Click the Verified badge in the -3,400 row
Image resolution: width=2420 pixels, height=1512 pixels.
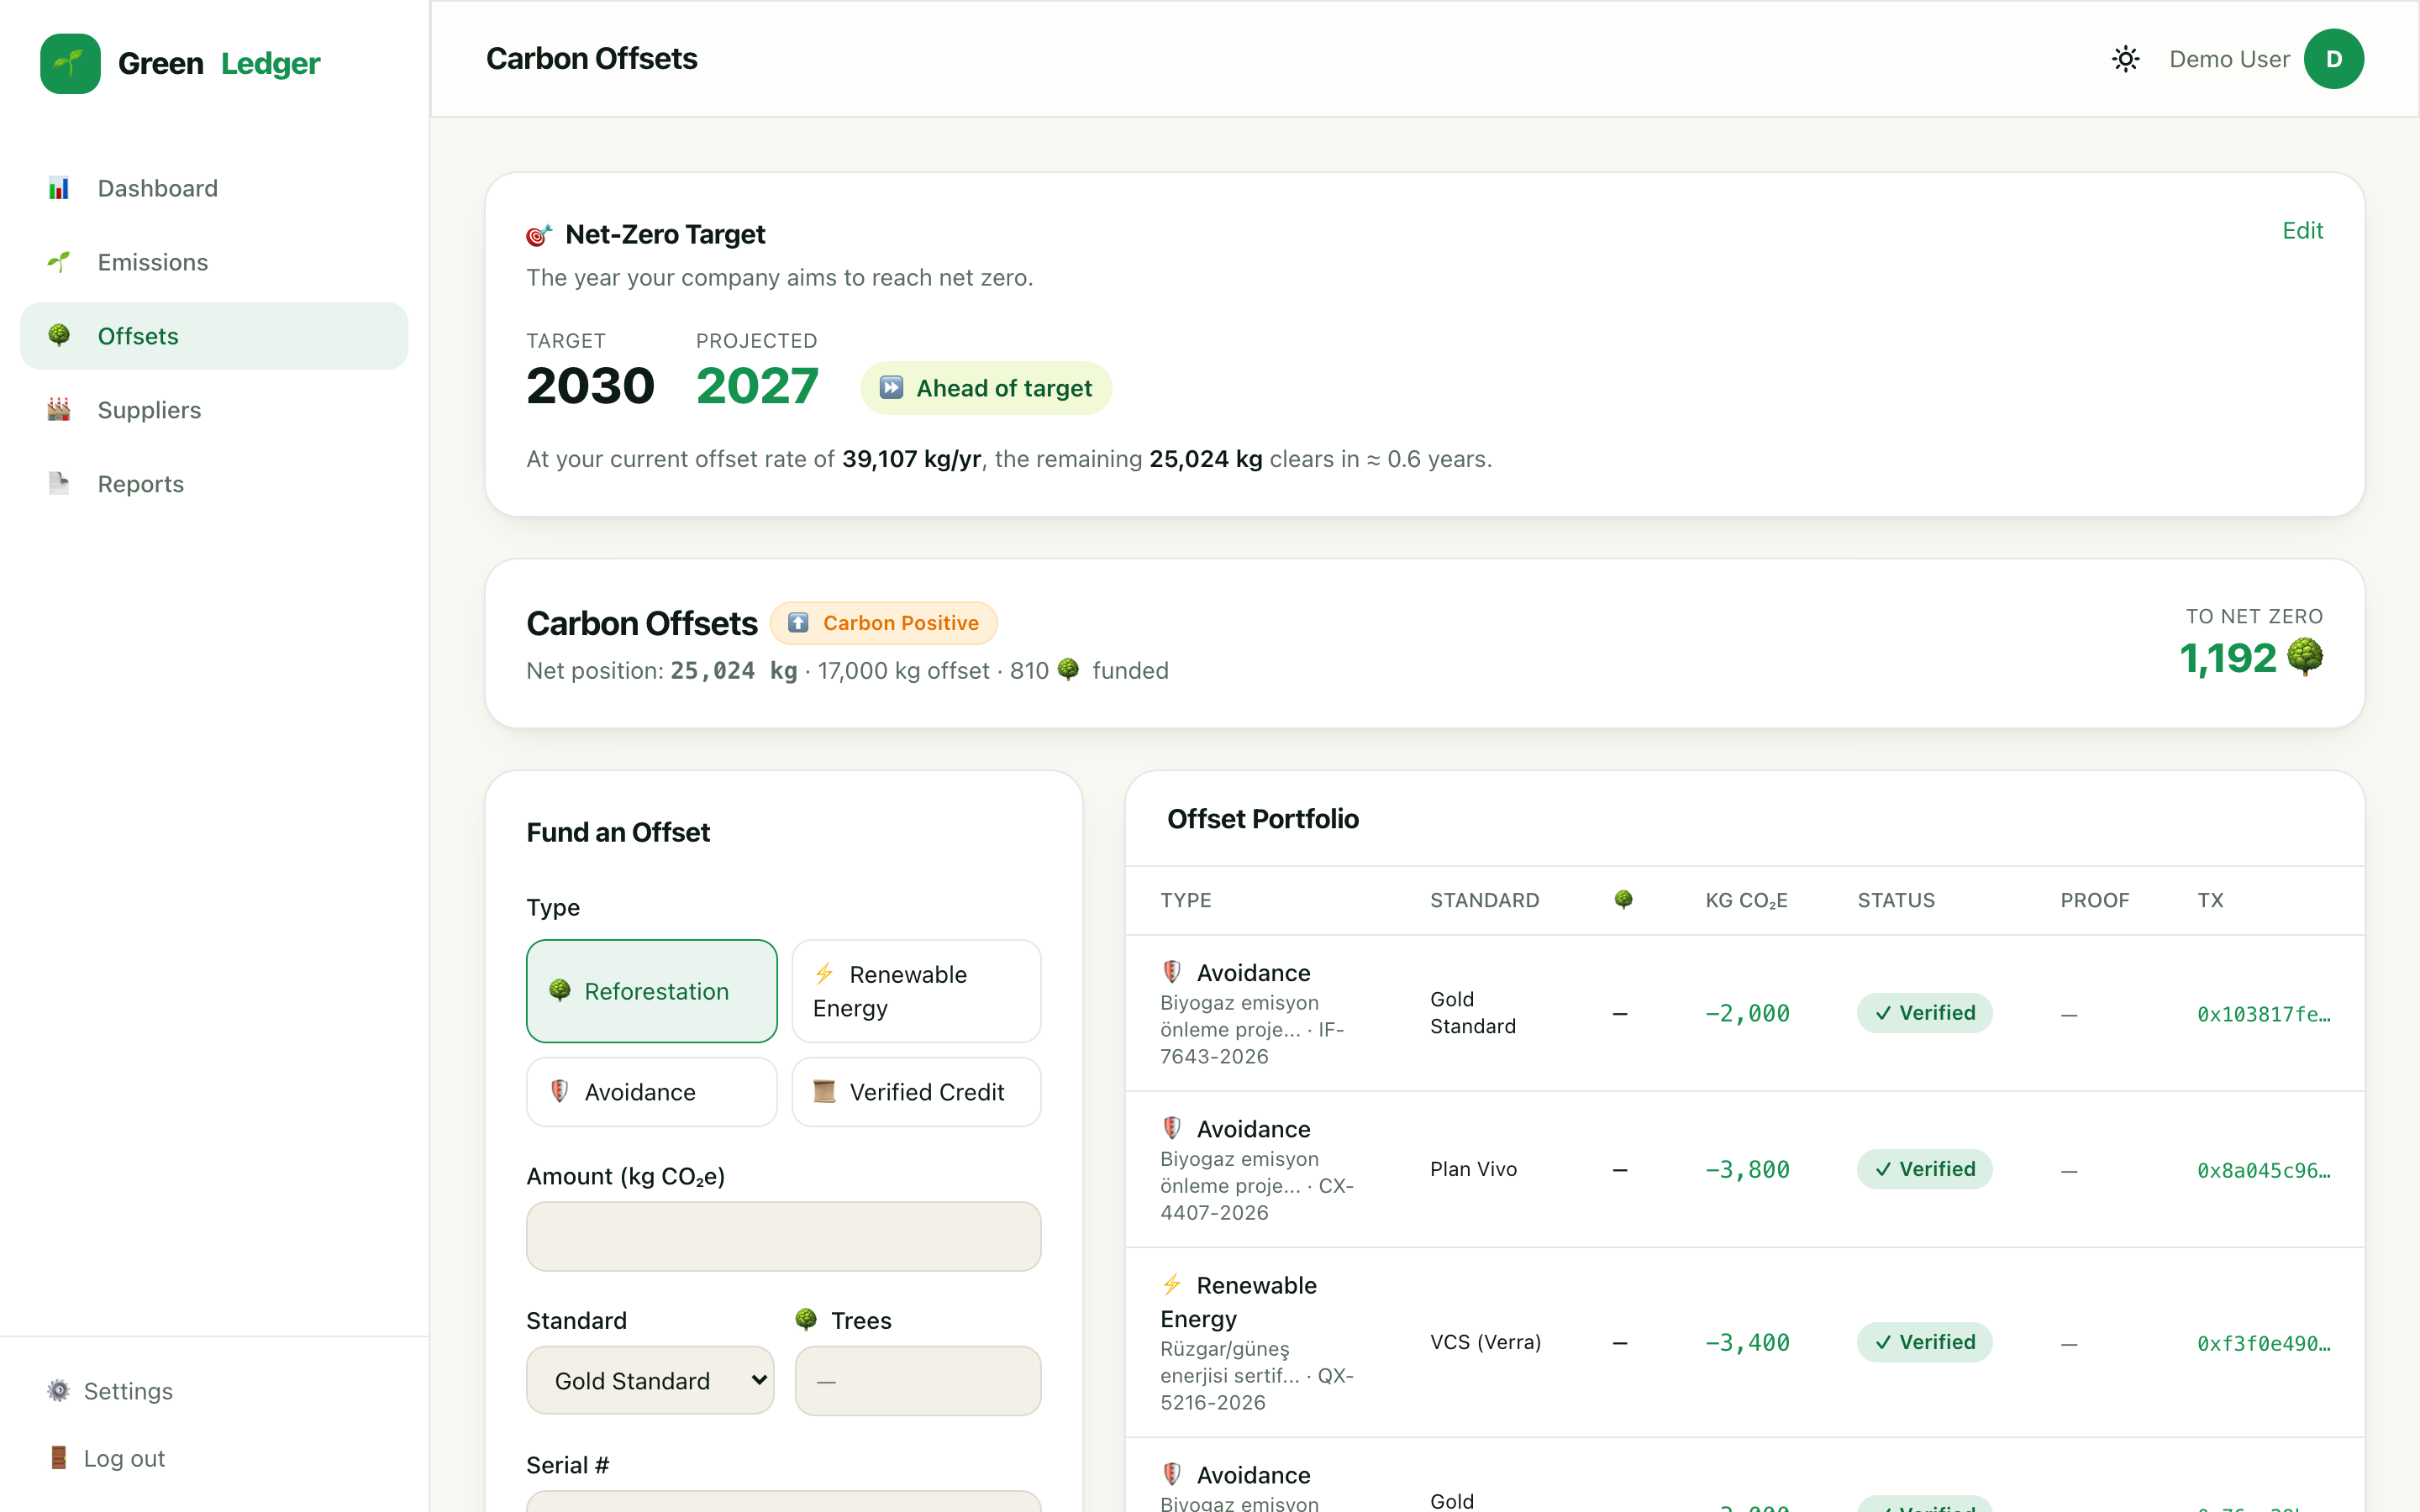pos(1924,1342)
